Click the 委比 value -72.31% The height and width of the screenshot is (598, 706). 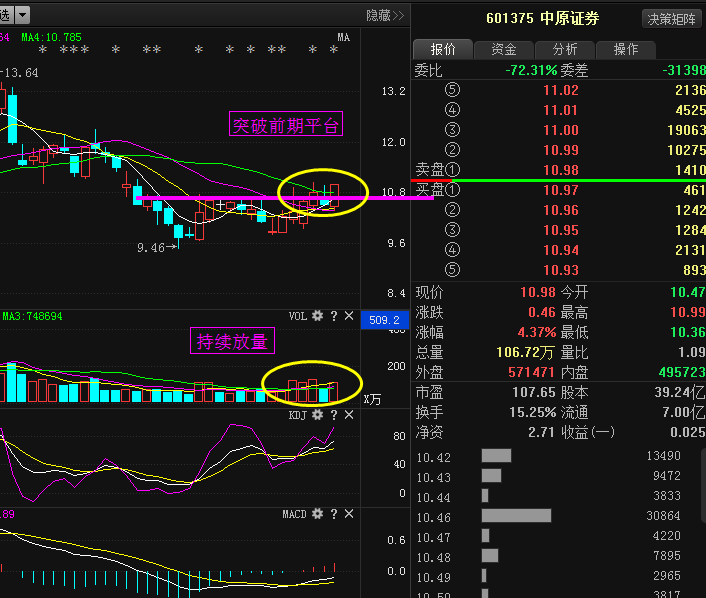(x=531, y=70)
